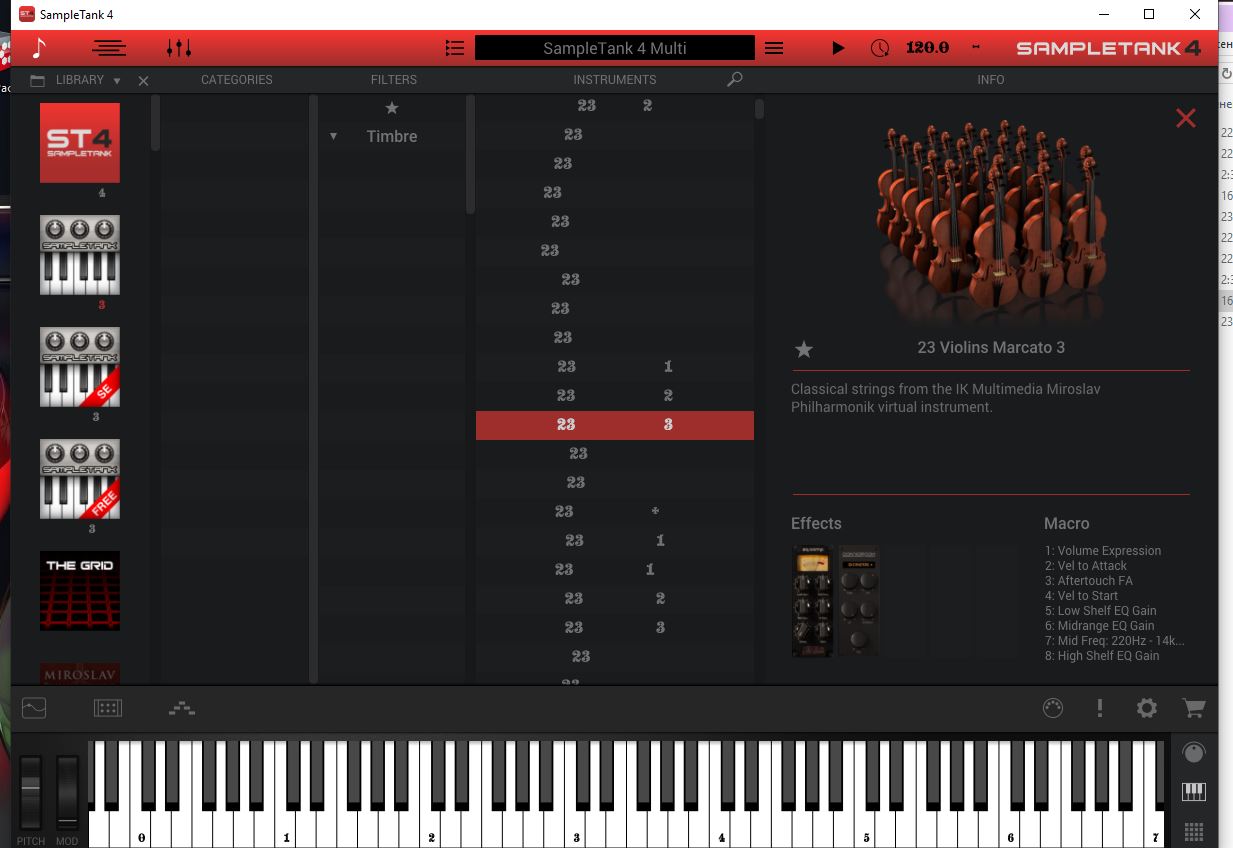Select the instrument row with an asterisk
This screenshot has width=1233, height=848.
(615, 512)
